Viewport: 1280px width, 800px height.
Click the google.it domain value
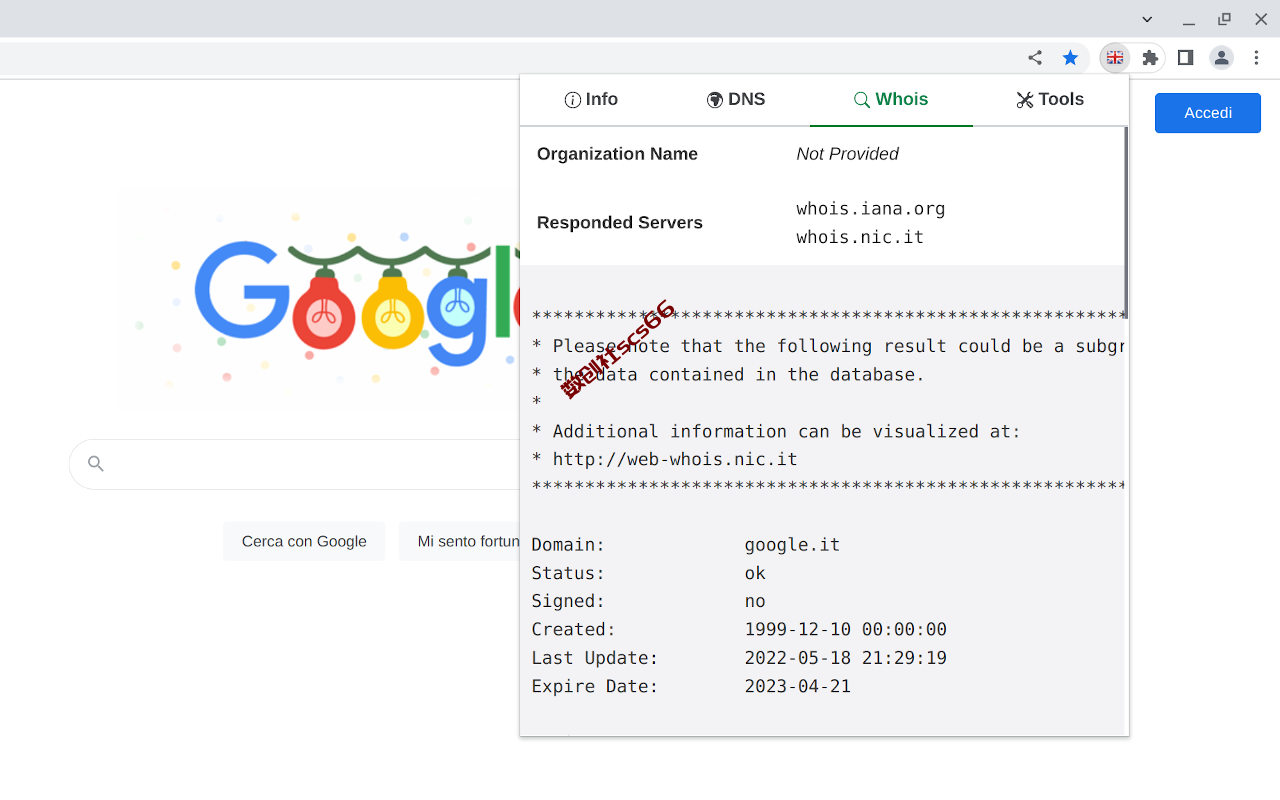coord(792,545)
